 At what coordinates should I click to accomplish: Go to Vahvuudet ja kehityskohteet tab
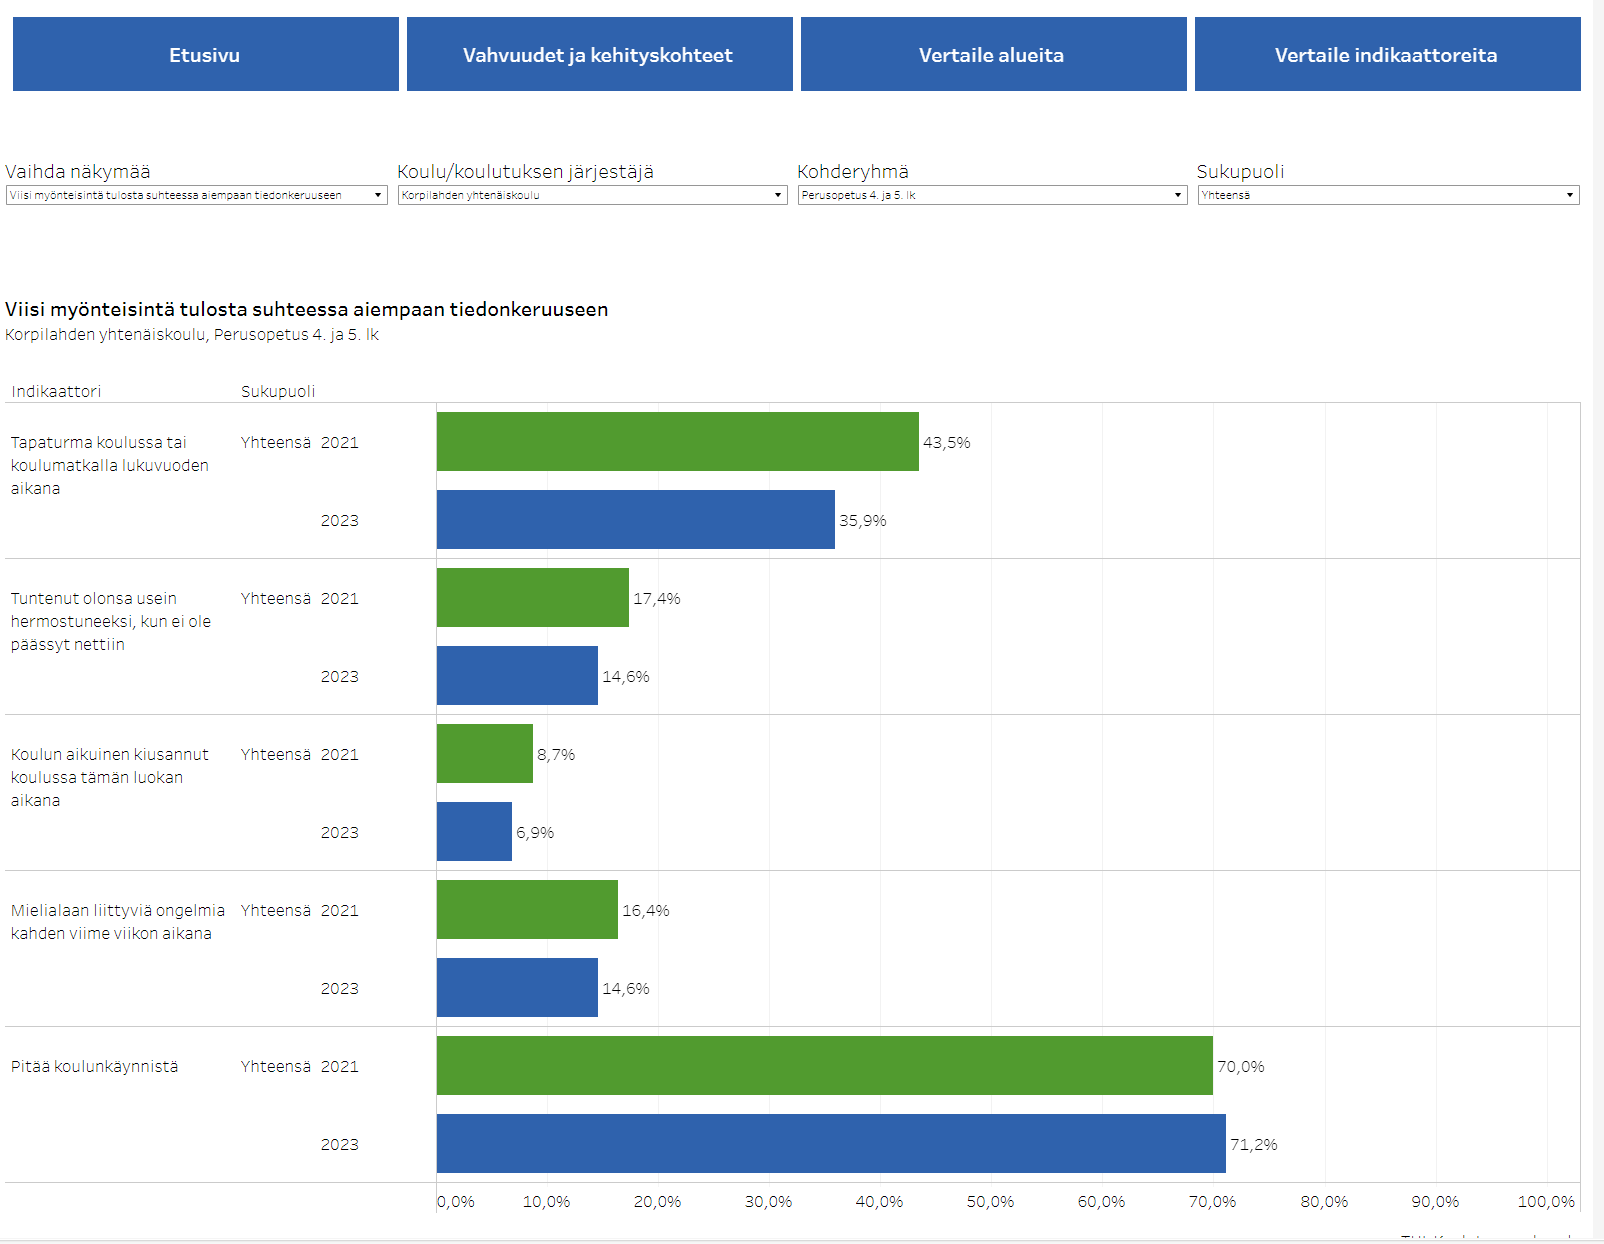pyautogui.click(x=598, y=55)
